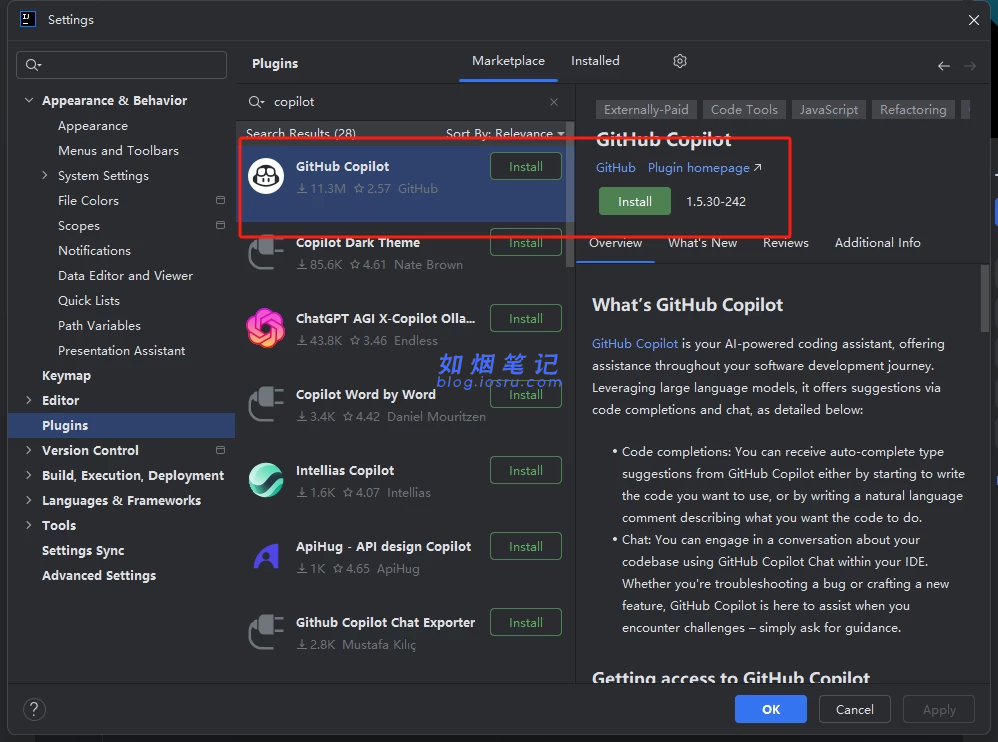
Task: Click the plugins settings gear icon
Action: tap(680, 61)
